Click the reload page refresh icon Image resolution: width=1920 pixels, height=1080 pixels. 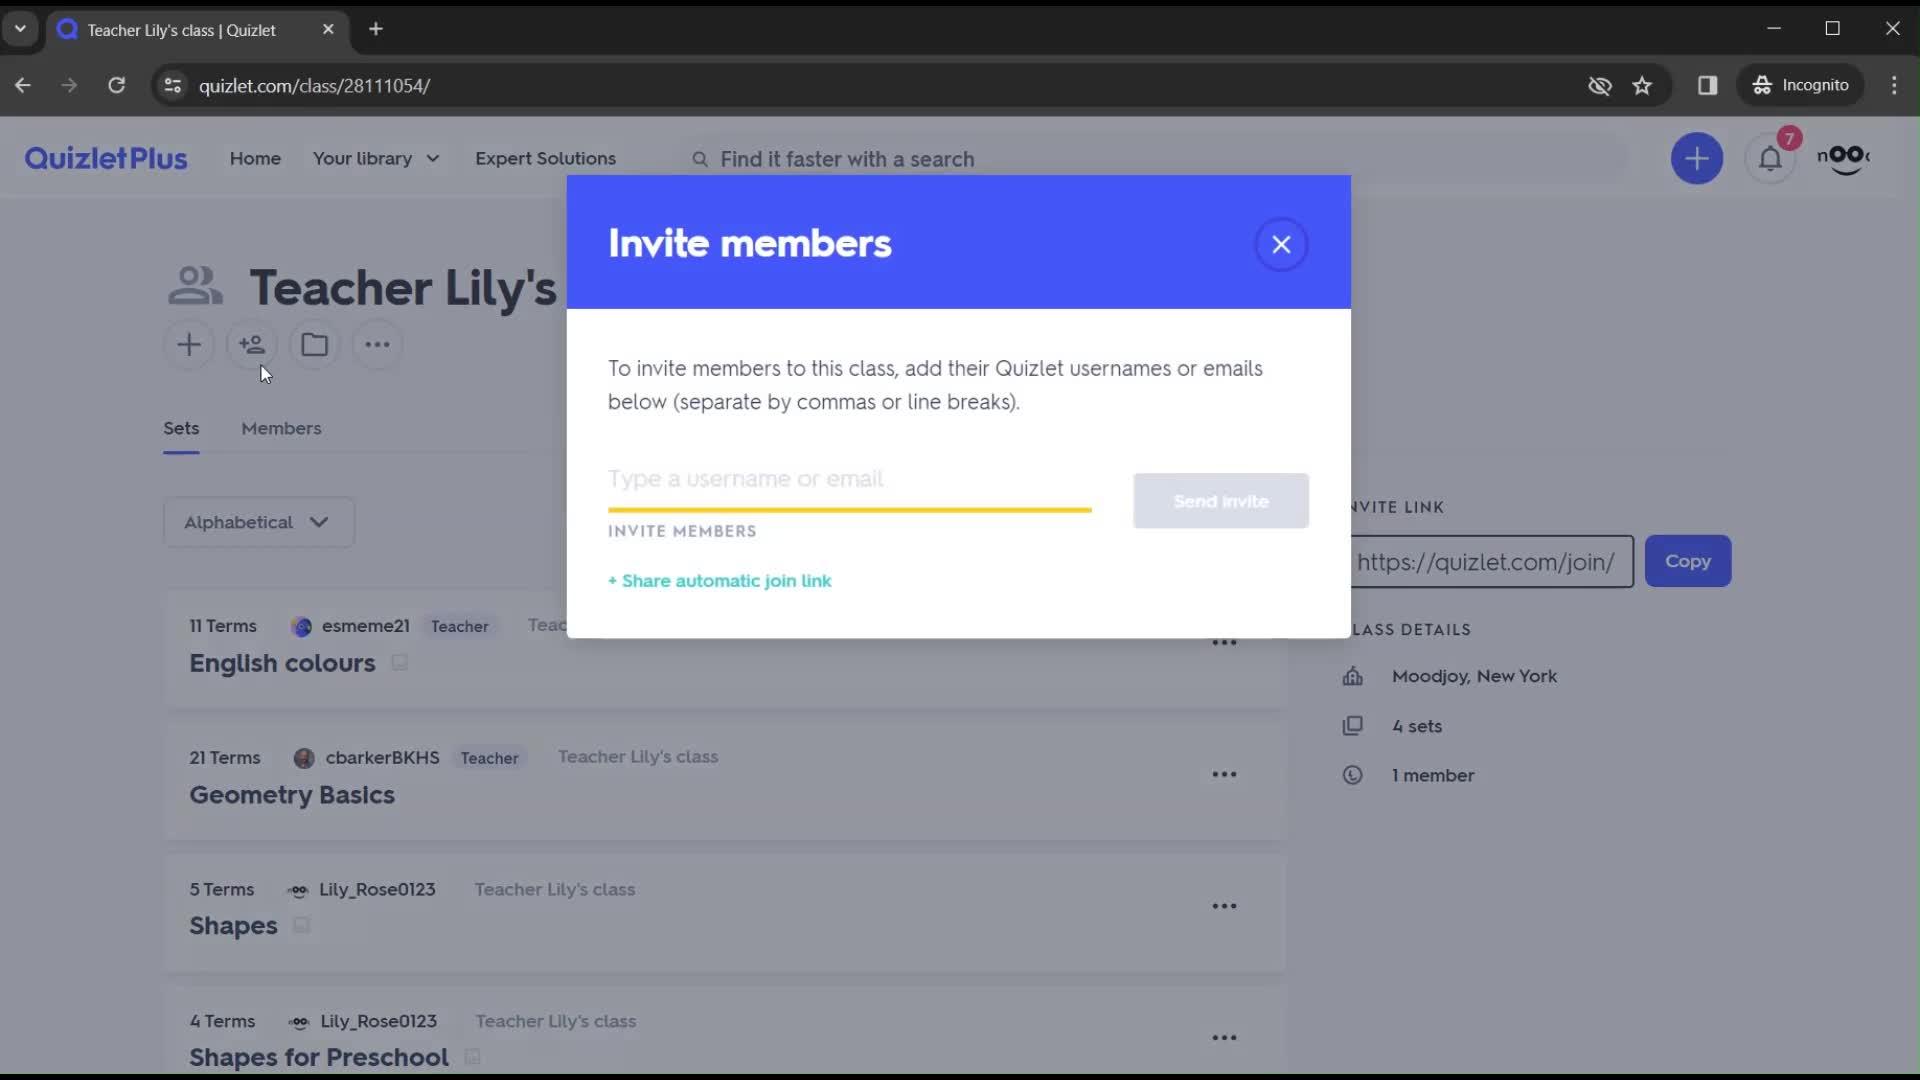click(x=116, y=84)
